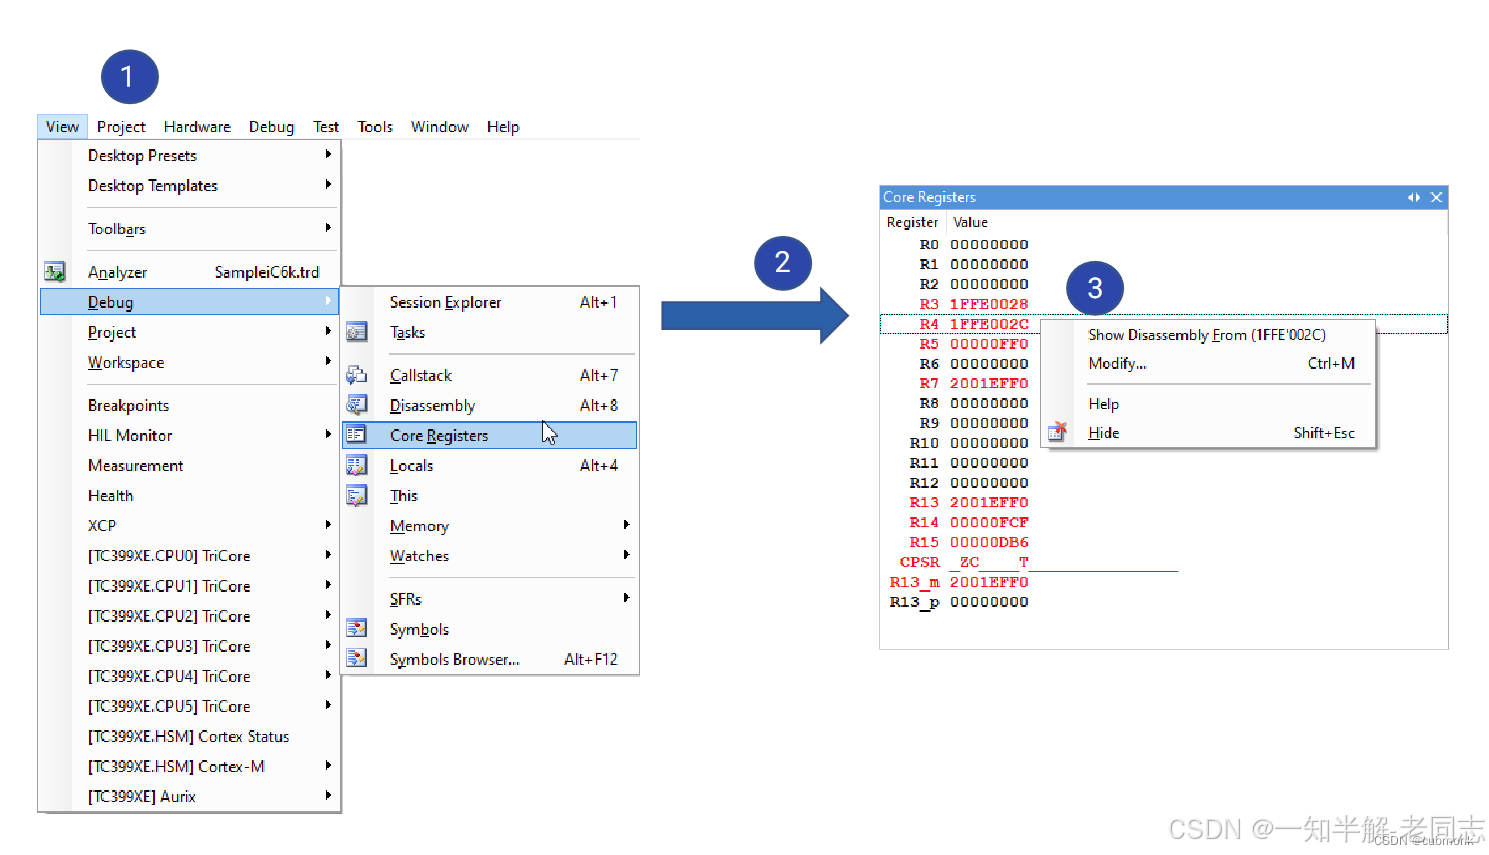Click the This window icon

tap(357, 495)
